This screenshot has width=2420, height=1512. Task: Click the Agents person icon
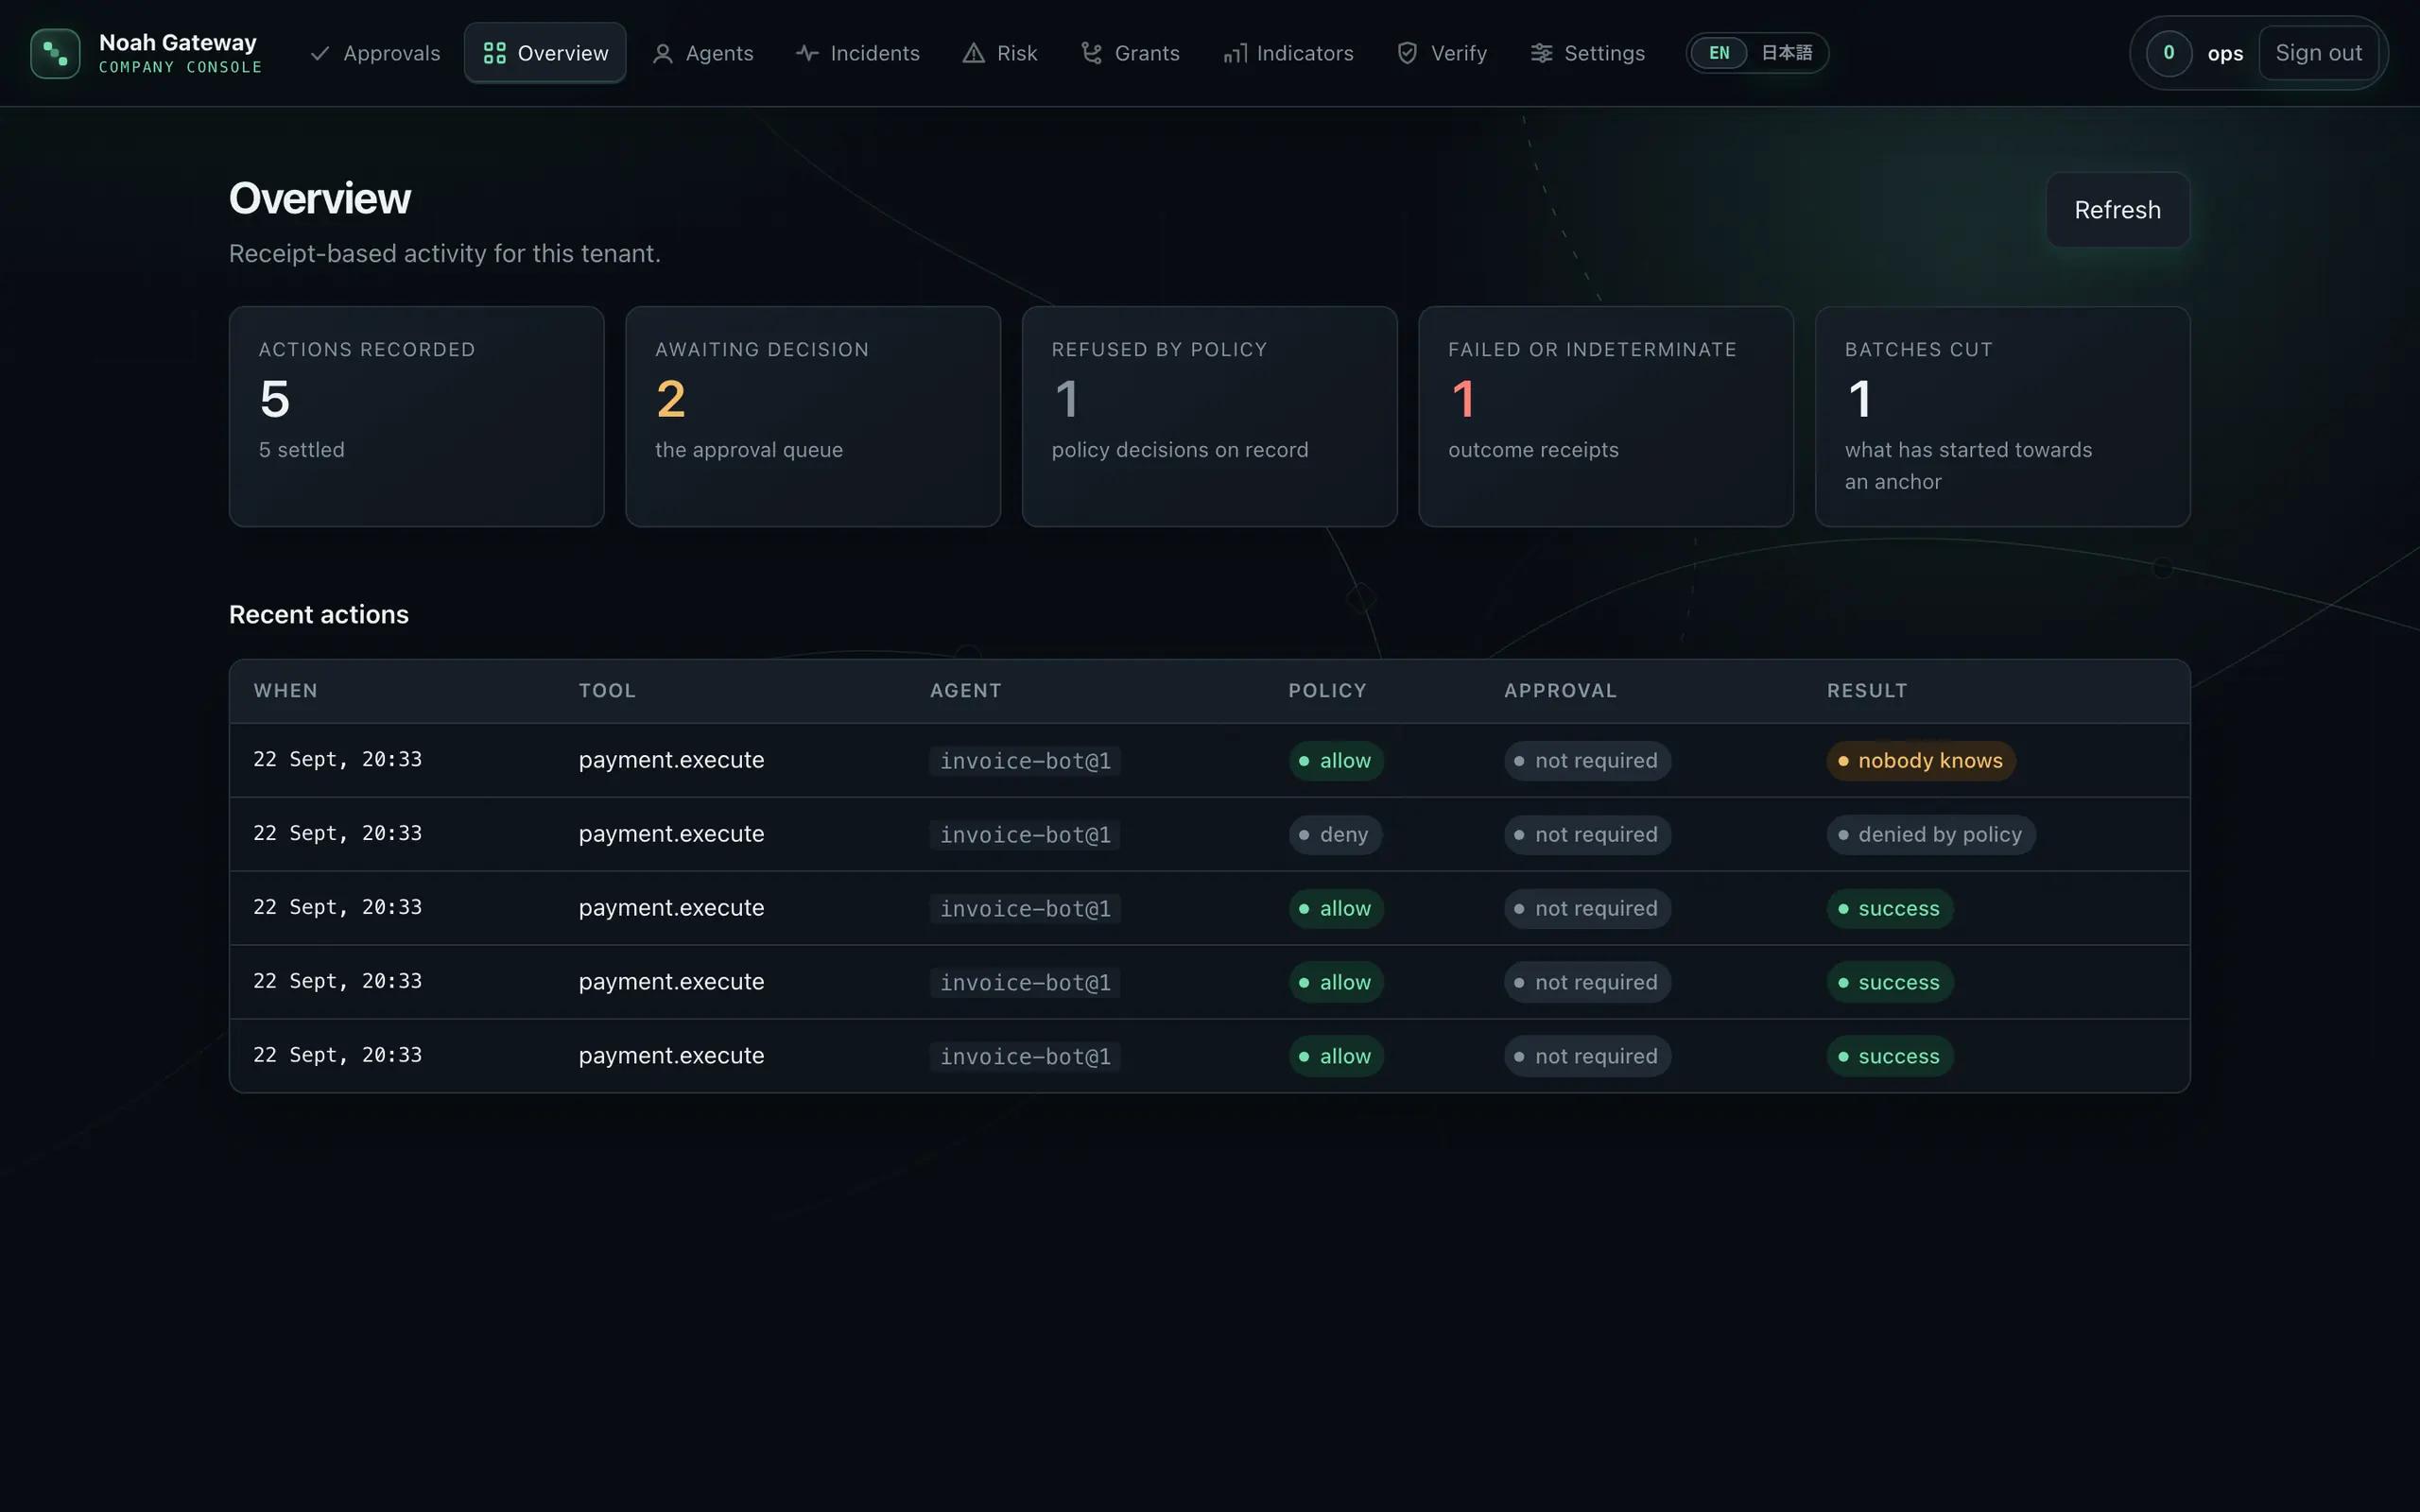coord(662,53)
